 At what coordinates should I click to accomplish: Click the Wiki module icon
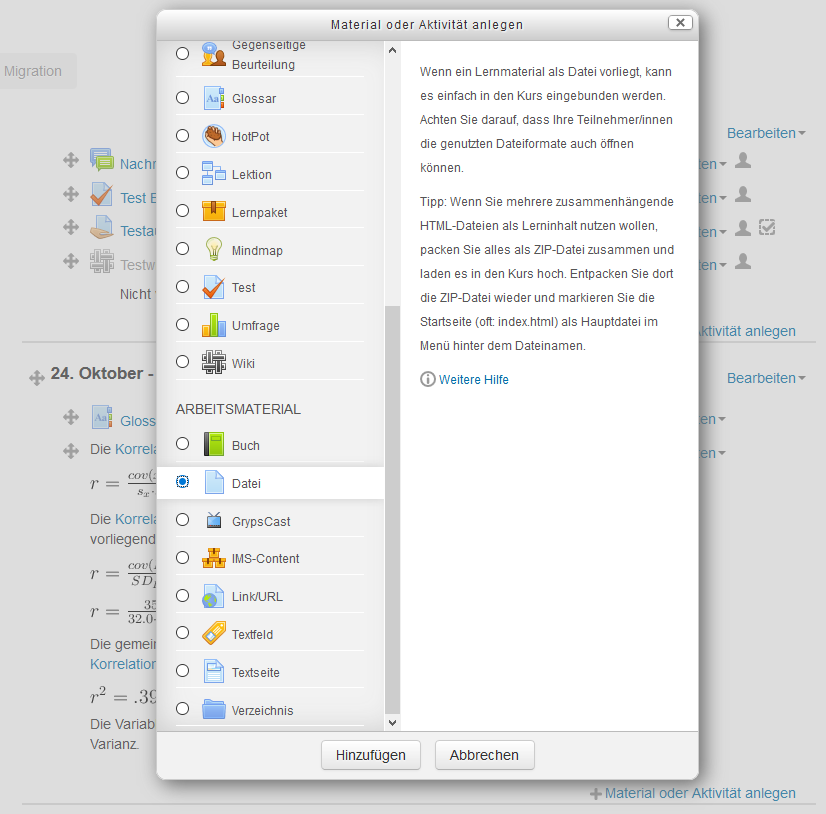pos(214,362)
